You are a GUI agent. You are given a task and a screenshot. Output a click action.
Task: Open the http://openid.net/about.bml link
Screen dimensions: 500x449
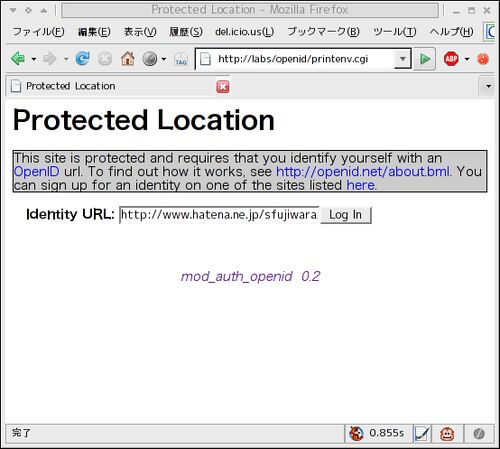[x=363, y=172]
